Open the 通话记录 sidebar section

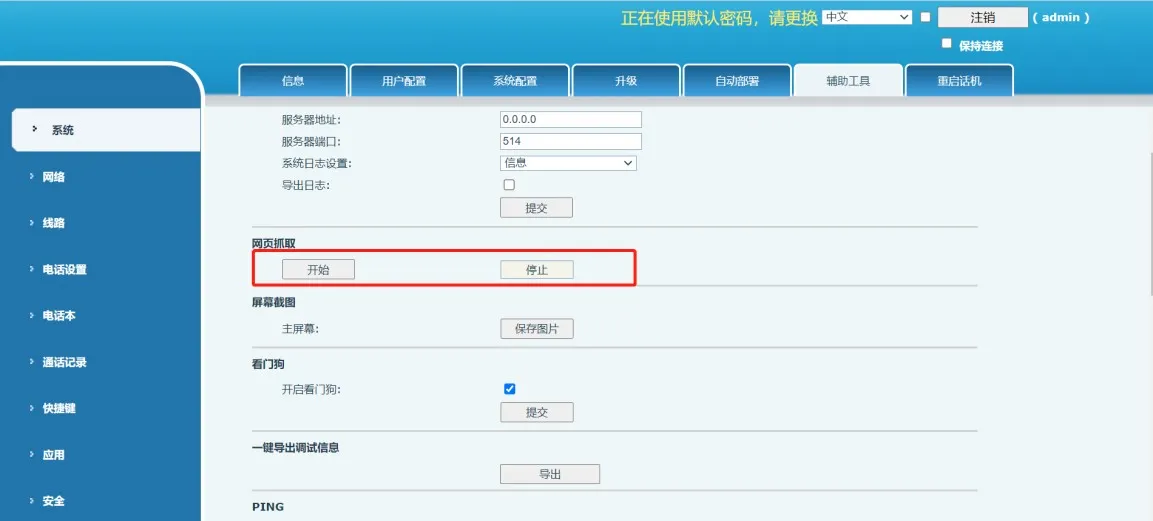(x=64, y=363)
